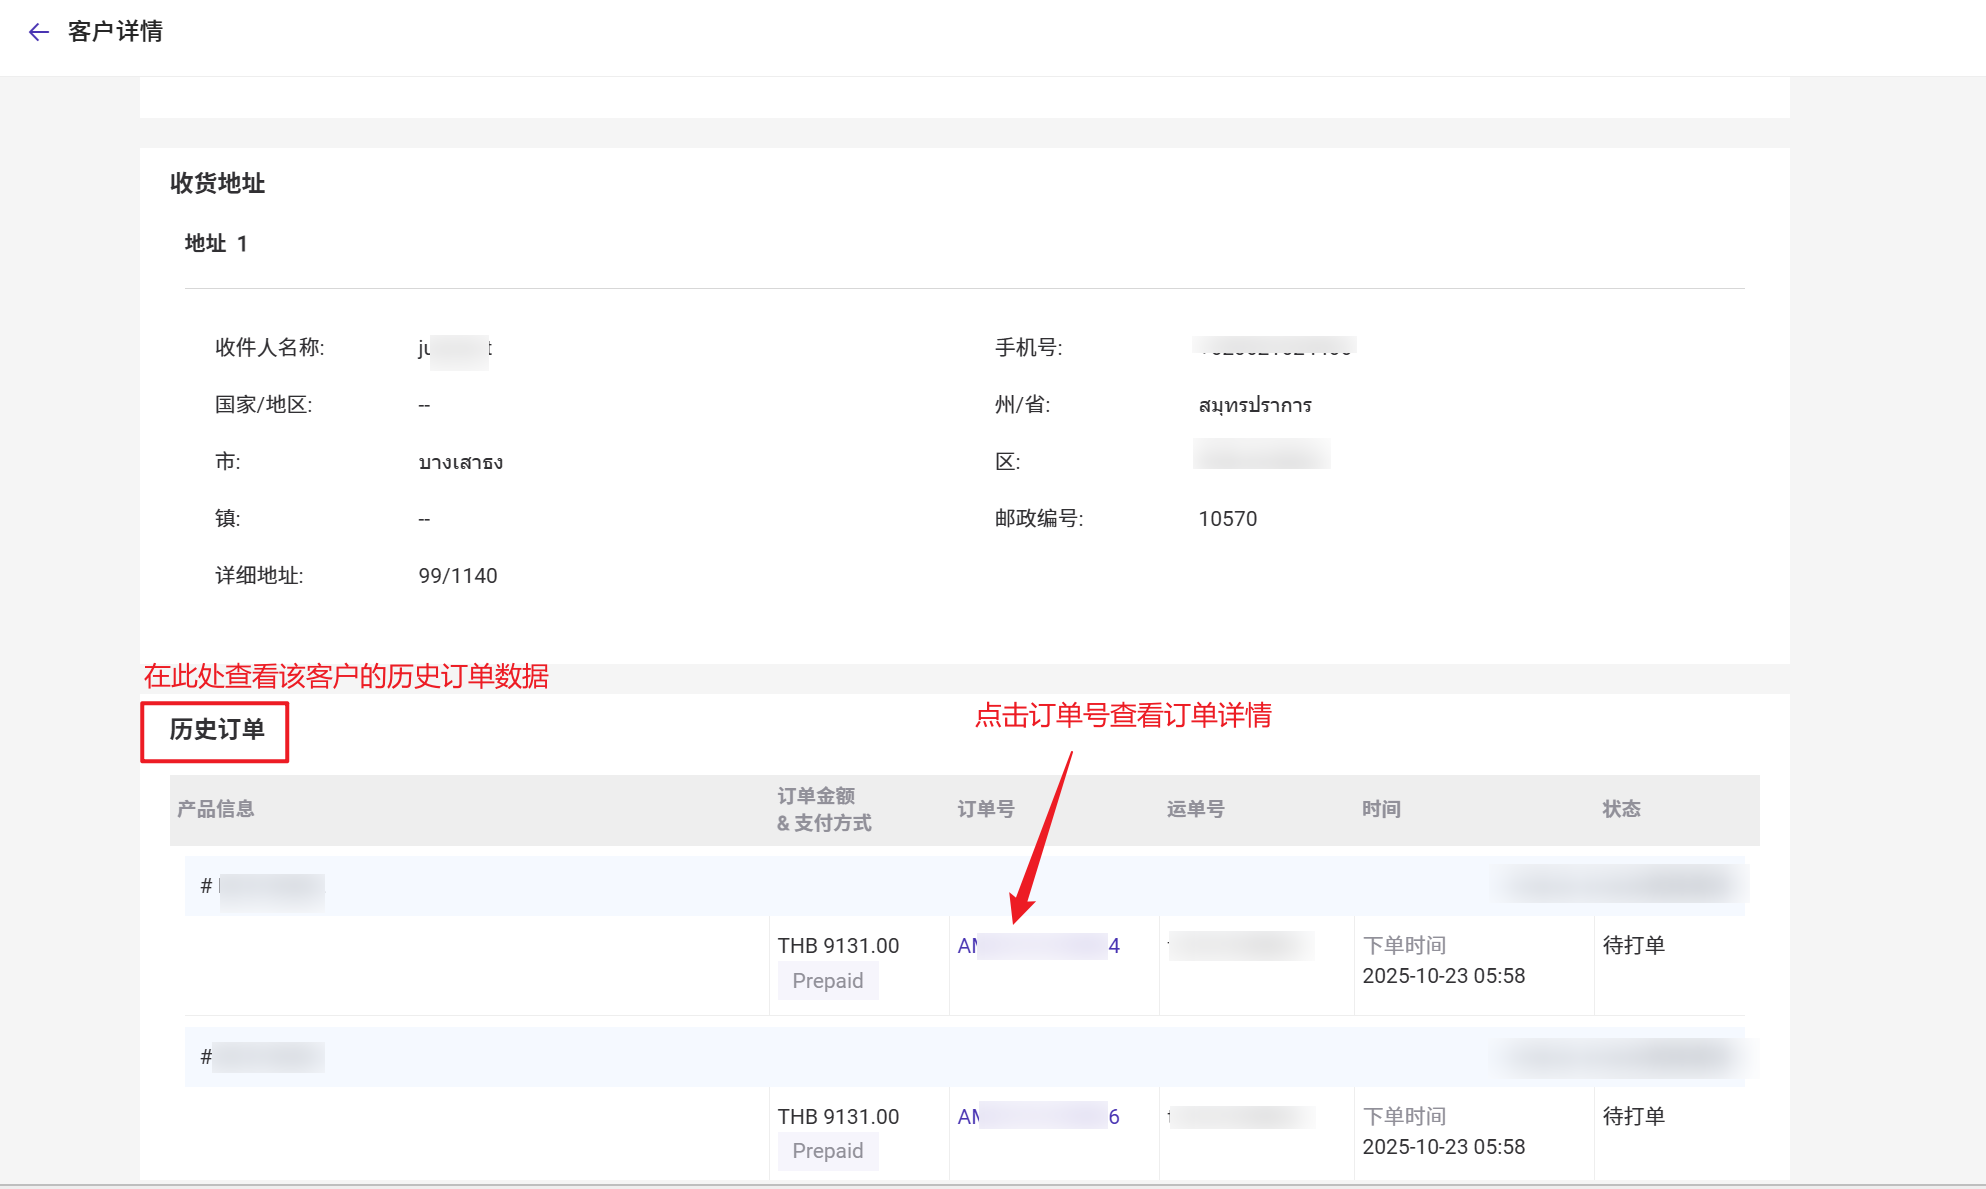Open second order number link ending in 6
Viewport: 1986px width, 1189px height.
1038,1117
